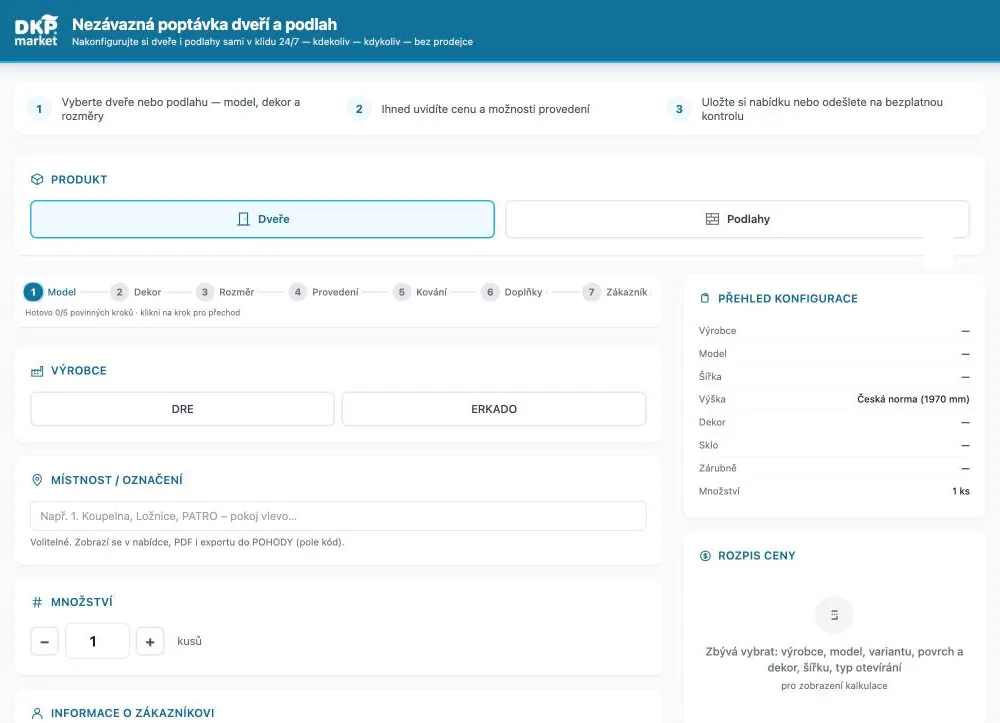Increase quantity with the plus button
Viewport: 1000px width, 723px height.
pyautogui.click(x=150, y=641)
